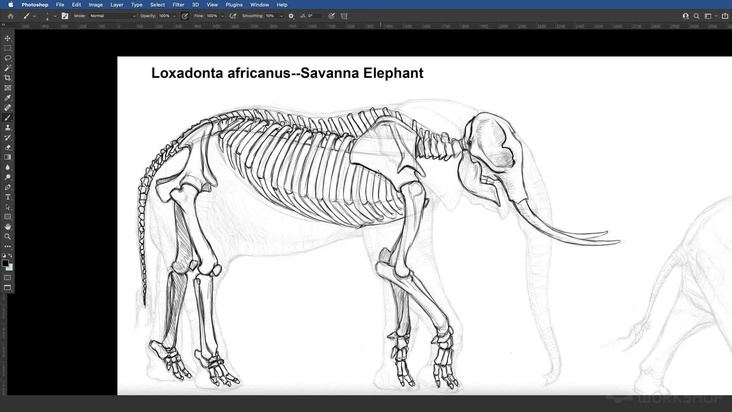Expand the collapsed toolbox panel
Viewport: 732px width, 412px height.
click(4, 25)
